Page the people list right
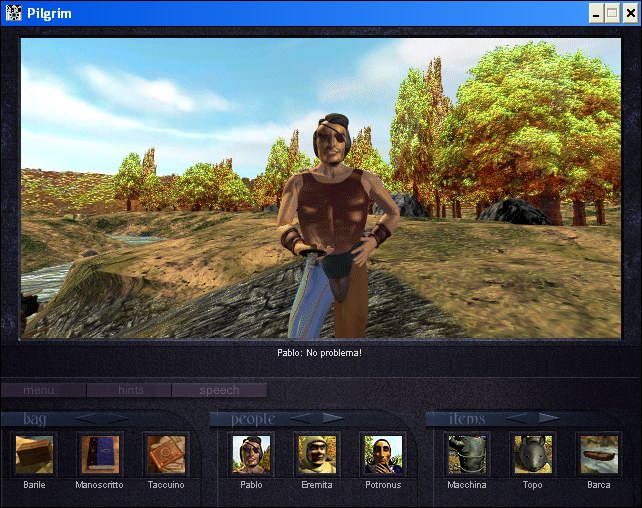Image resolution: width=642 pixels, height=508 pixels. (x=332, y=418)
